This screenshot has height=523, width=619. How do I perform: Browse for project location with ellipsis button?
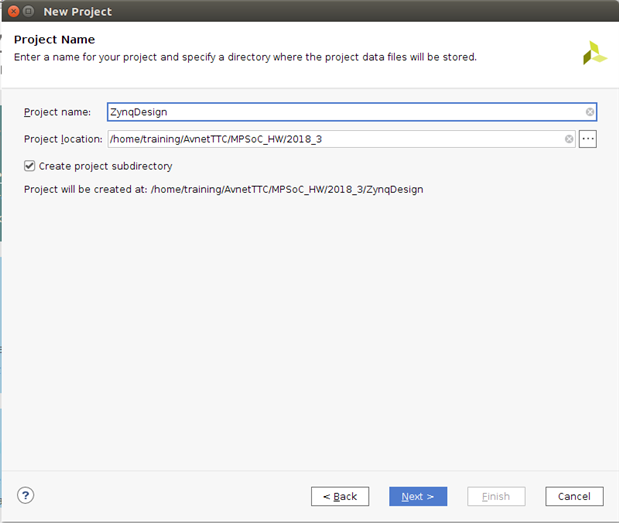pos(588,139)
